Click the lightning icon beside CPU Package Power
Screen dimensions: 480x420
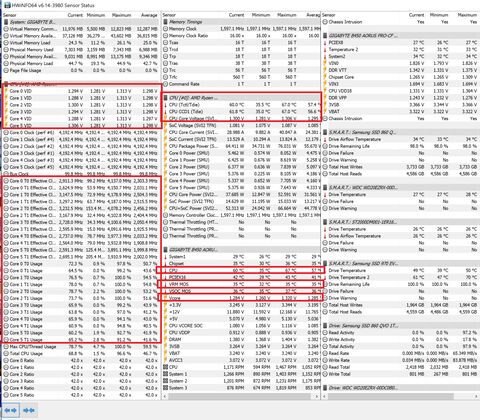coord(166,146)
